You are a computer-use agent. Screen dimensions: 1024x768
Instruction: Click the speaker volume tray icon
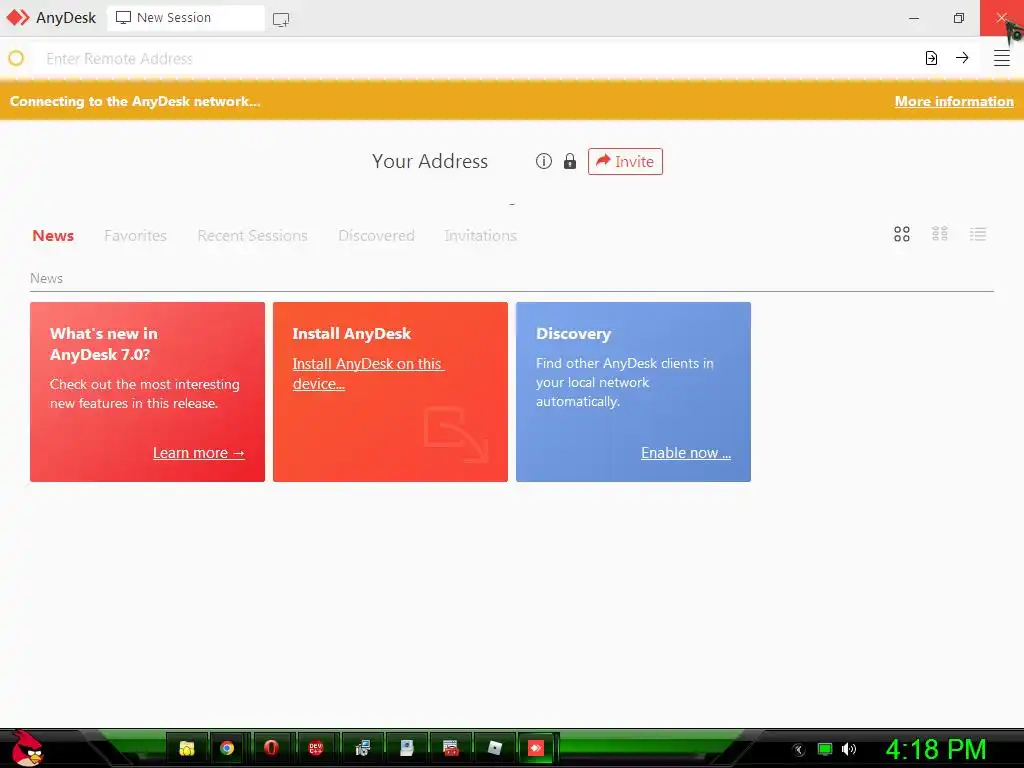click(x=849, y=749)
